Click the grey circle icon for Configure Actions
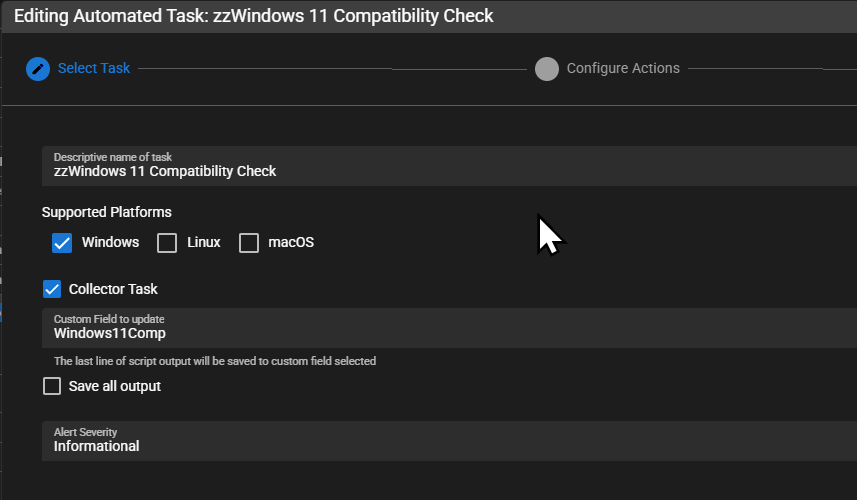 547,69
